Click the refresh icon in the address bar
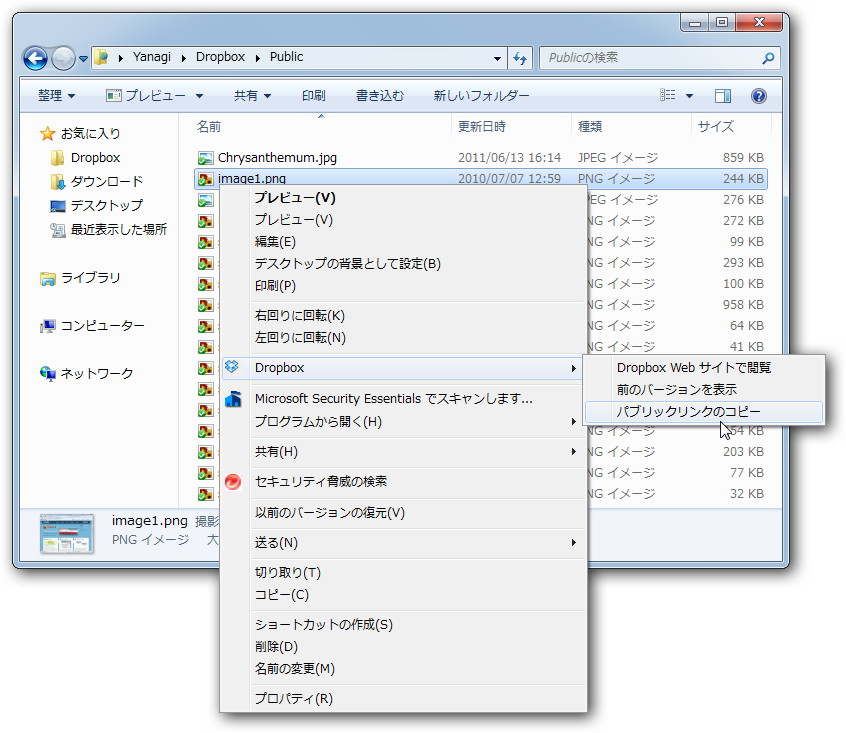 (519, 57)
